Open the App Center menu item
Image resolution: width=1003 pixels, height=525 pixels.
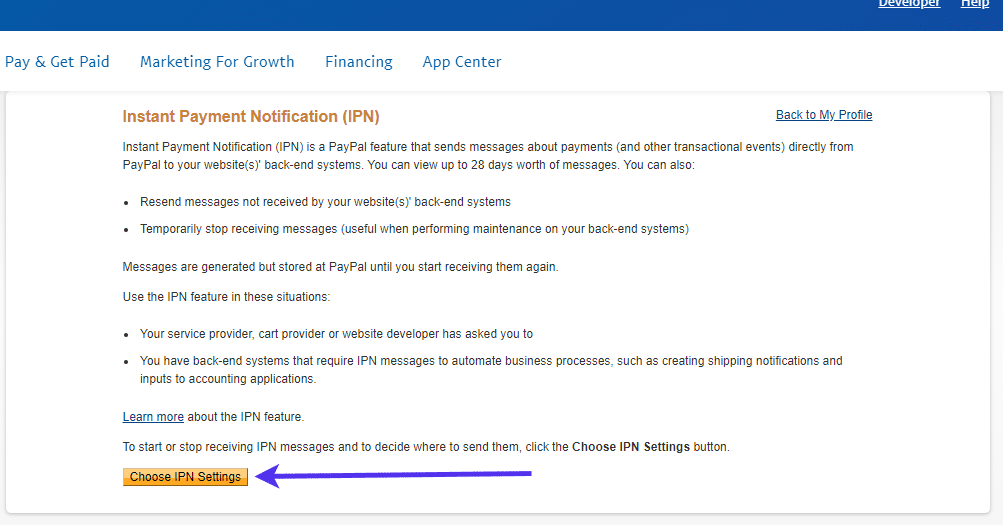tap(462, 62)
